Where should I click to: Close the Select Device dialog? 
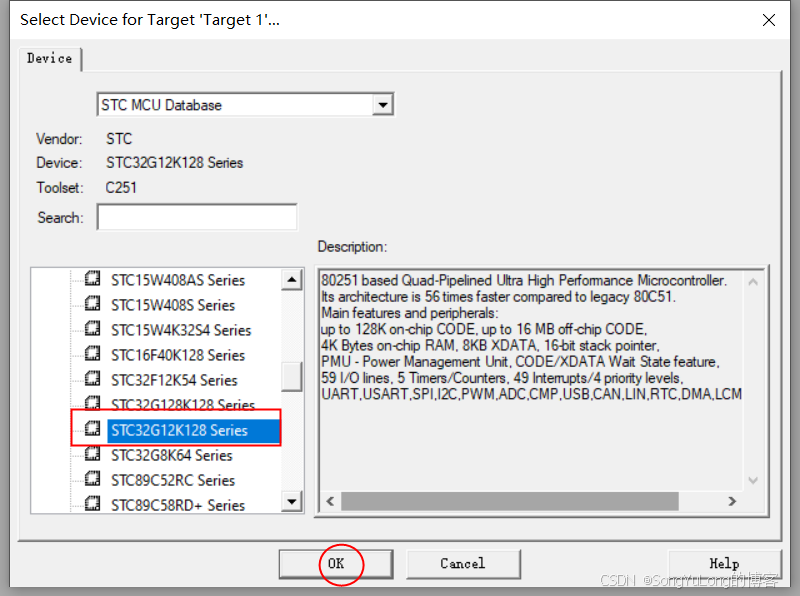[x=769, y=20]
